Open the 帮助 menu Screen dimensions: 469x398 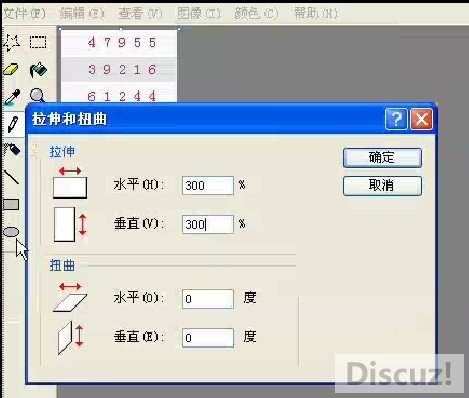click(x=315, y=13)
